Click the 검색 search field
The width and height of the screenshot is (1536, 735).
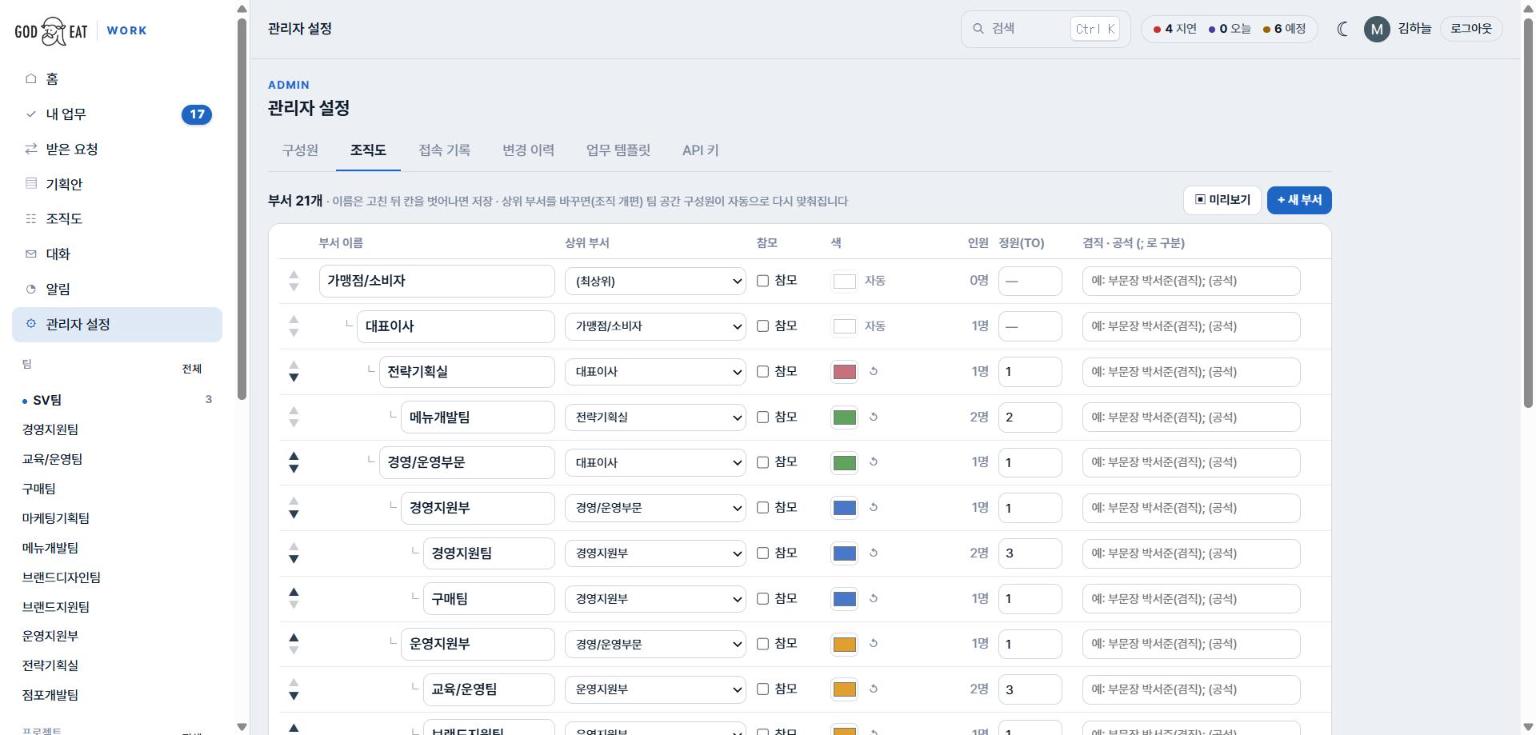tap(1045, 29)
